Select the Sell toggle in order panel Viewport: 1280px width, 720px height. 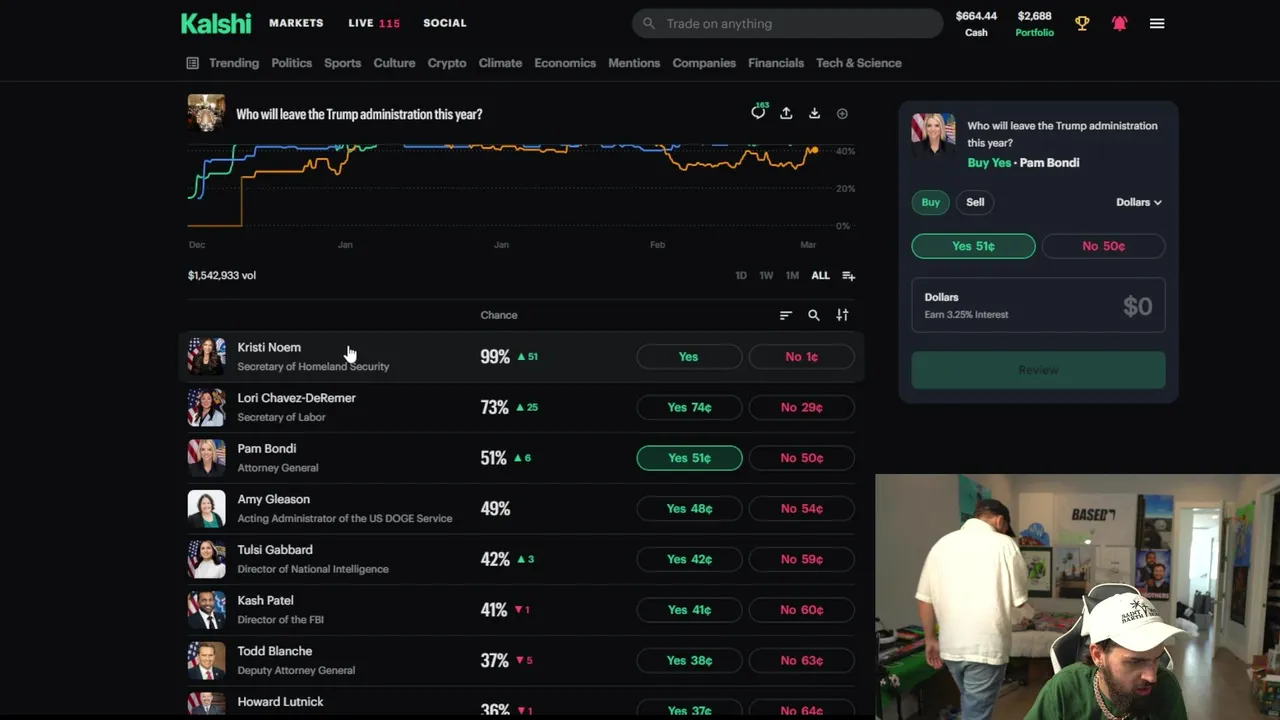[975, 202]
